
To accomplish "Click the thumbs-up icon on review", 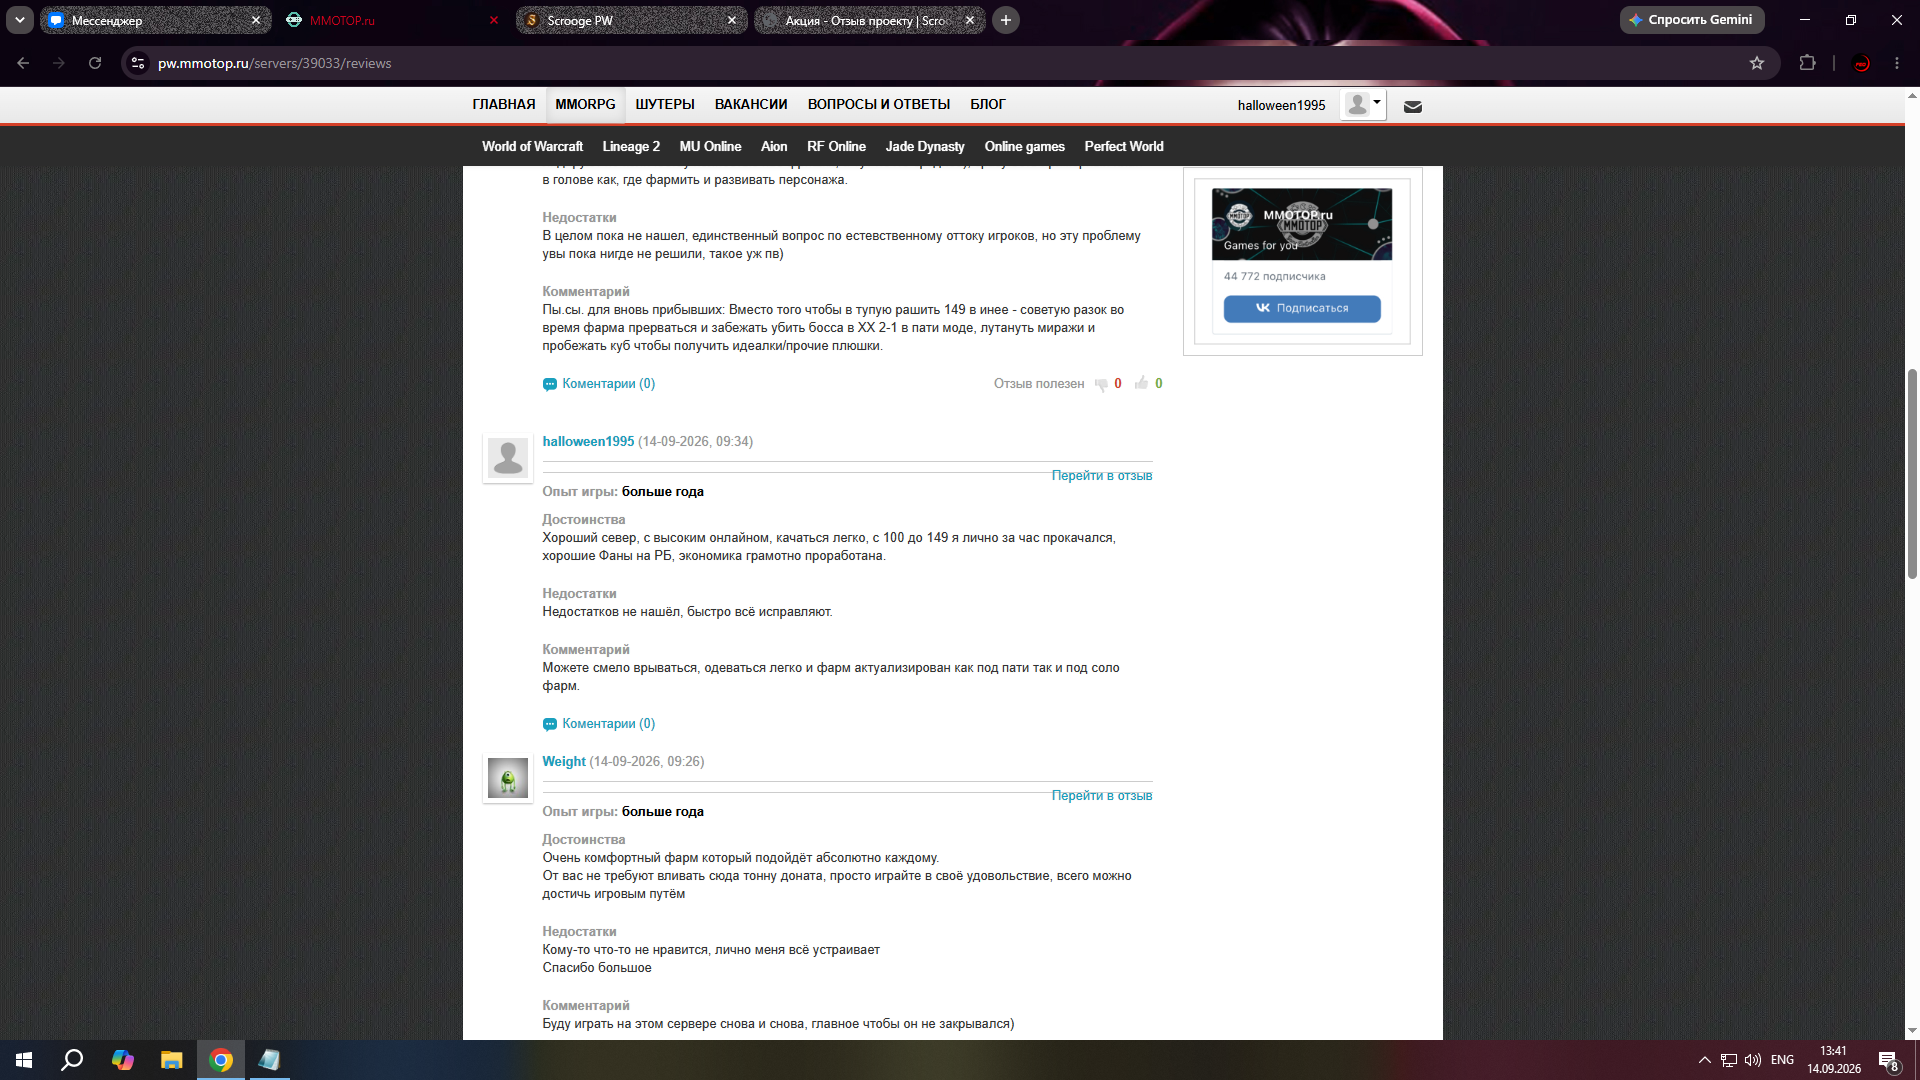I will tap(1141, 383).
